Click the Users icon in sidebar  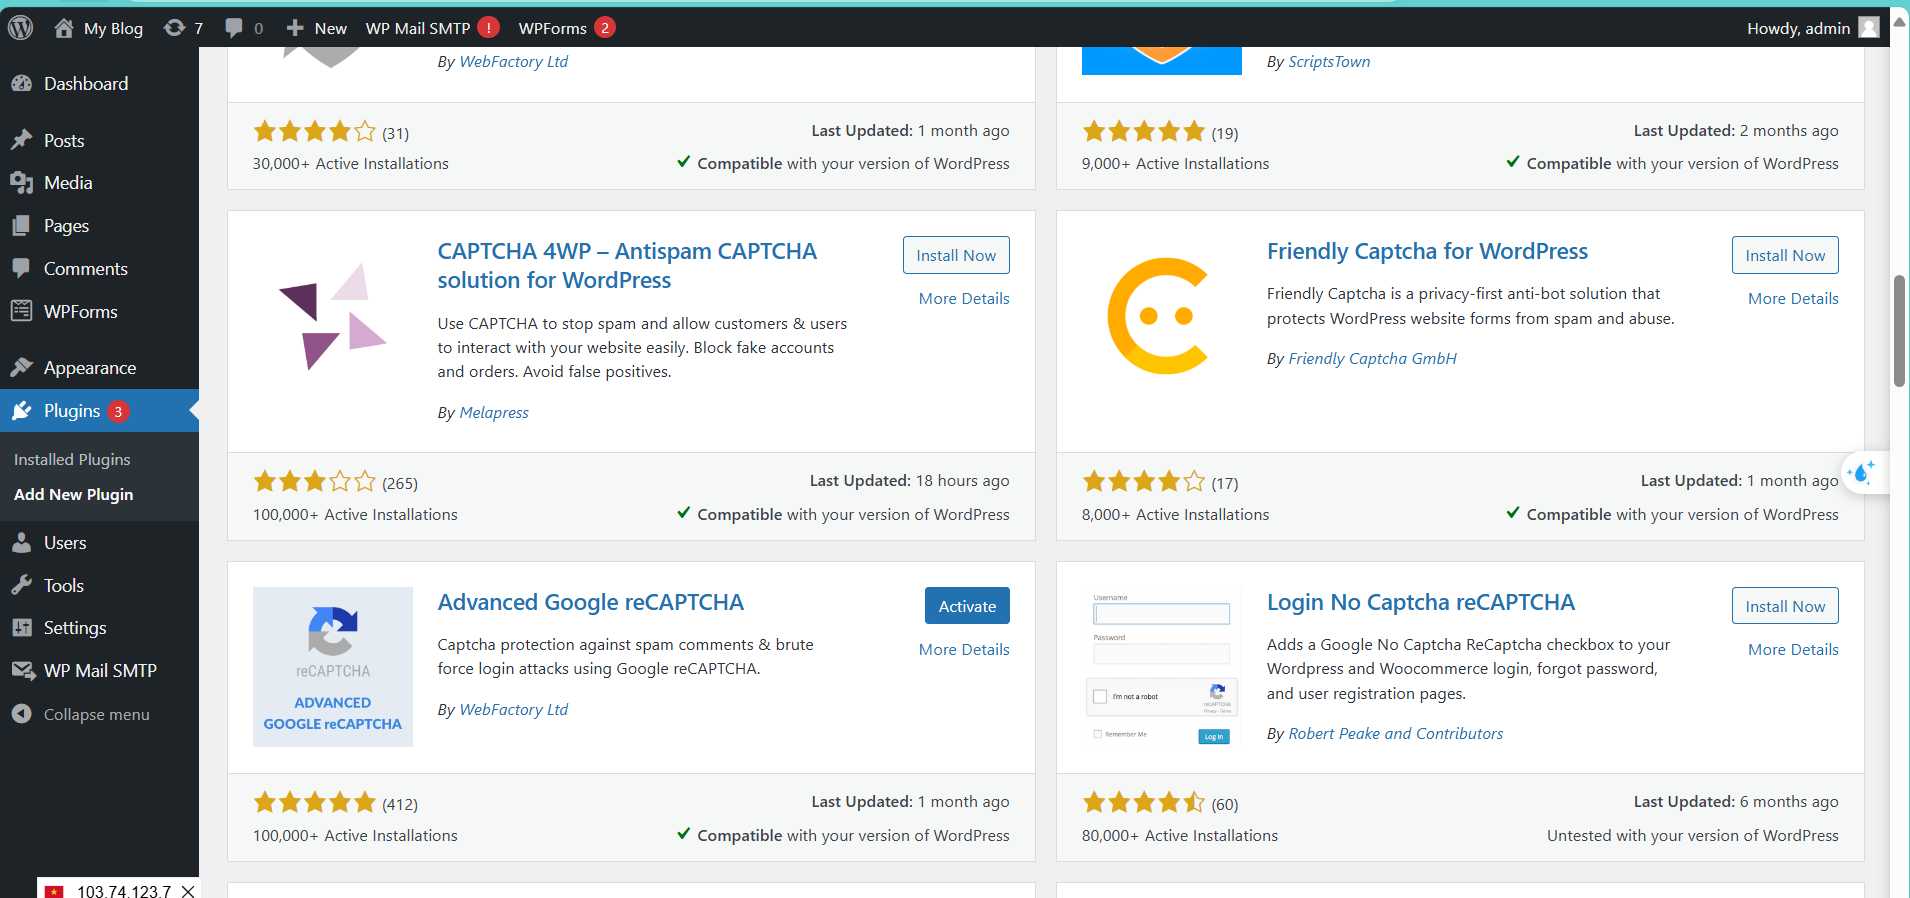[22, 543]
